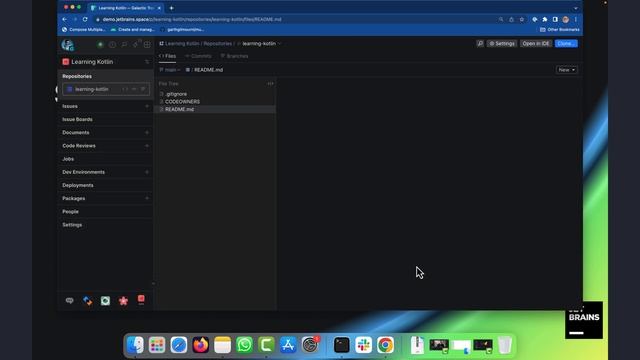The height and width of the screenshot is (360, 640).
Task: Open the Compose Multipla... bookmark
Action: tap(83, 29)
